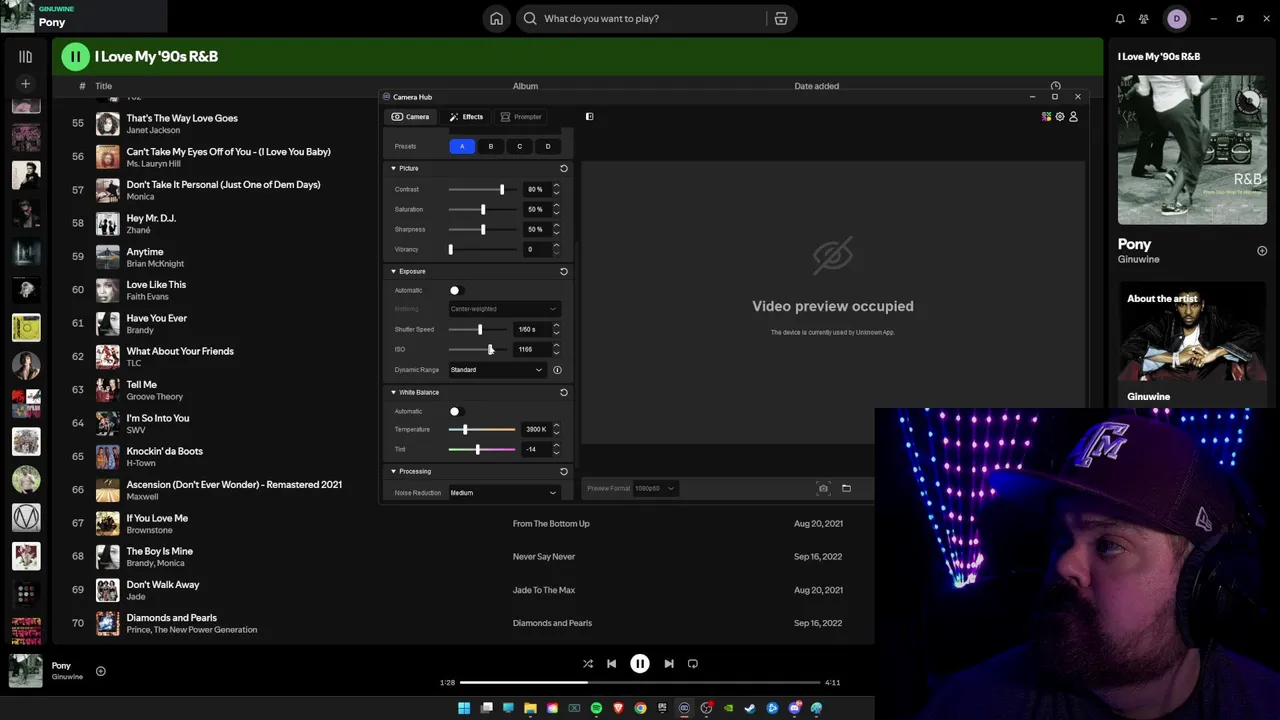Click the Saturation slider
Viewport: 1280px width, 720px height.
(483, 209)
